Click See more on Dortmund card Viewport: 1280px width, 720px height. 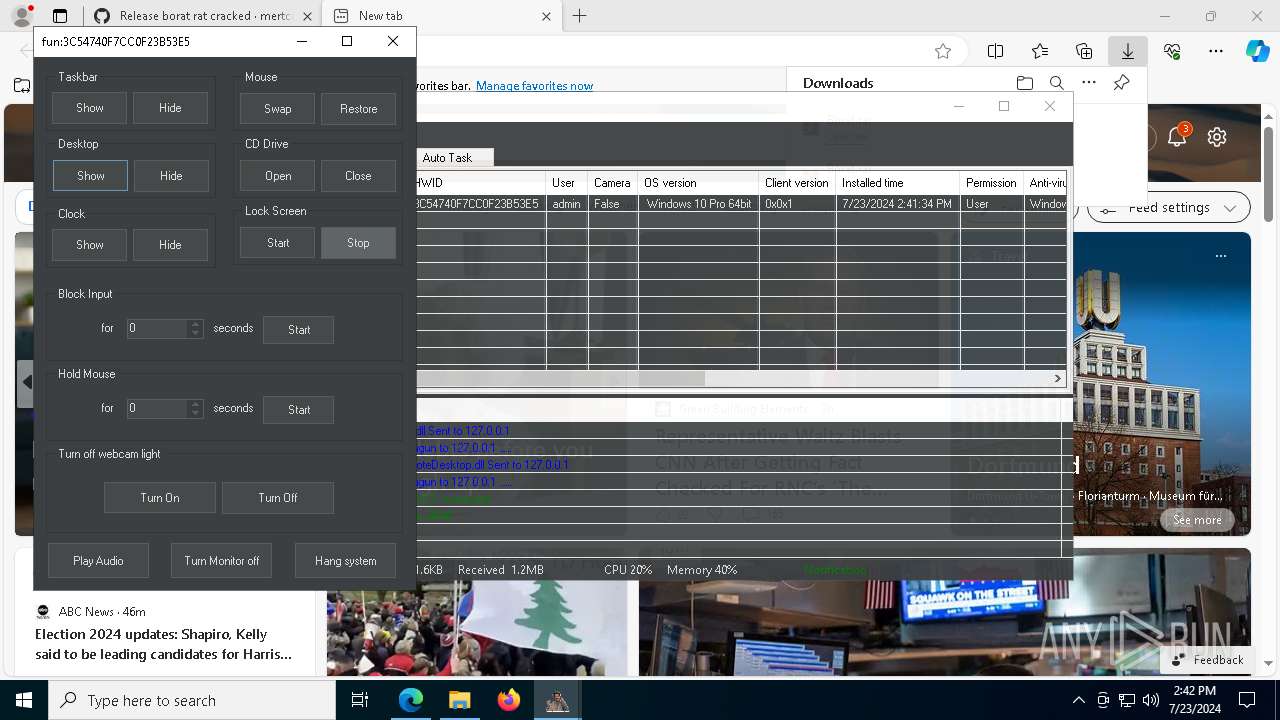(1197, 520)
